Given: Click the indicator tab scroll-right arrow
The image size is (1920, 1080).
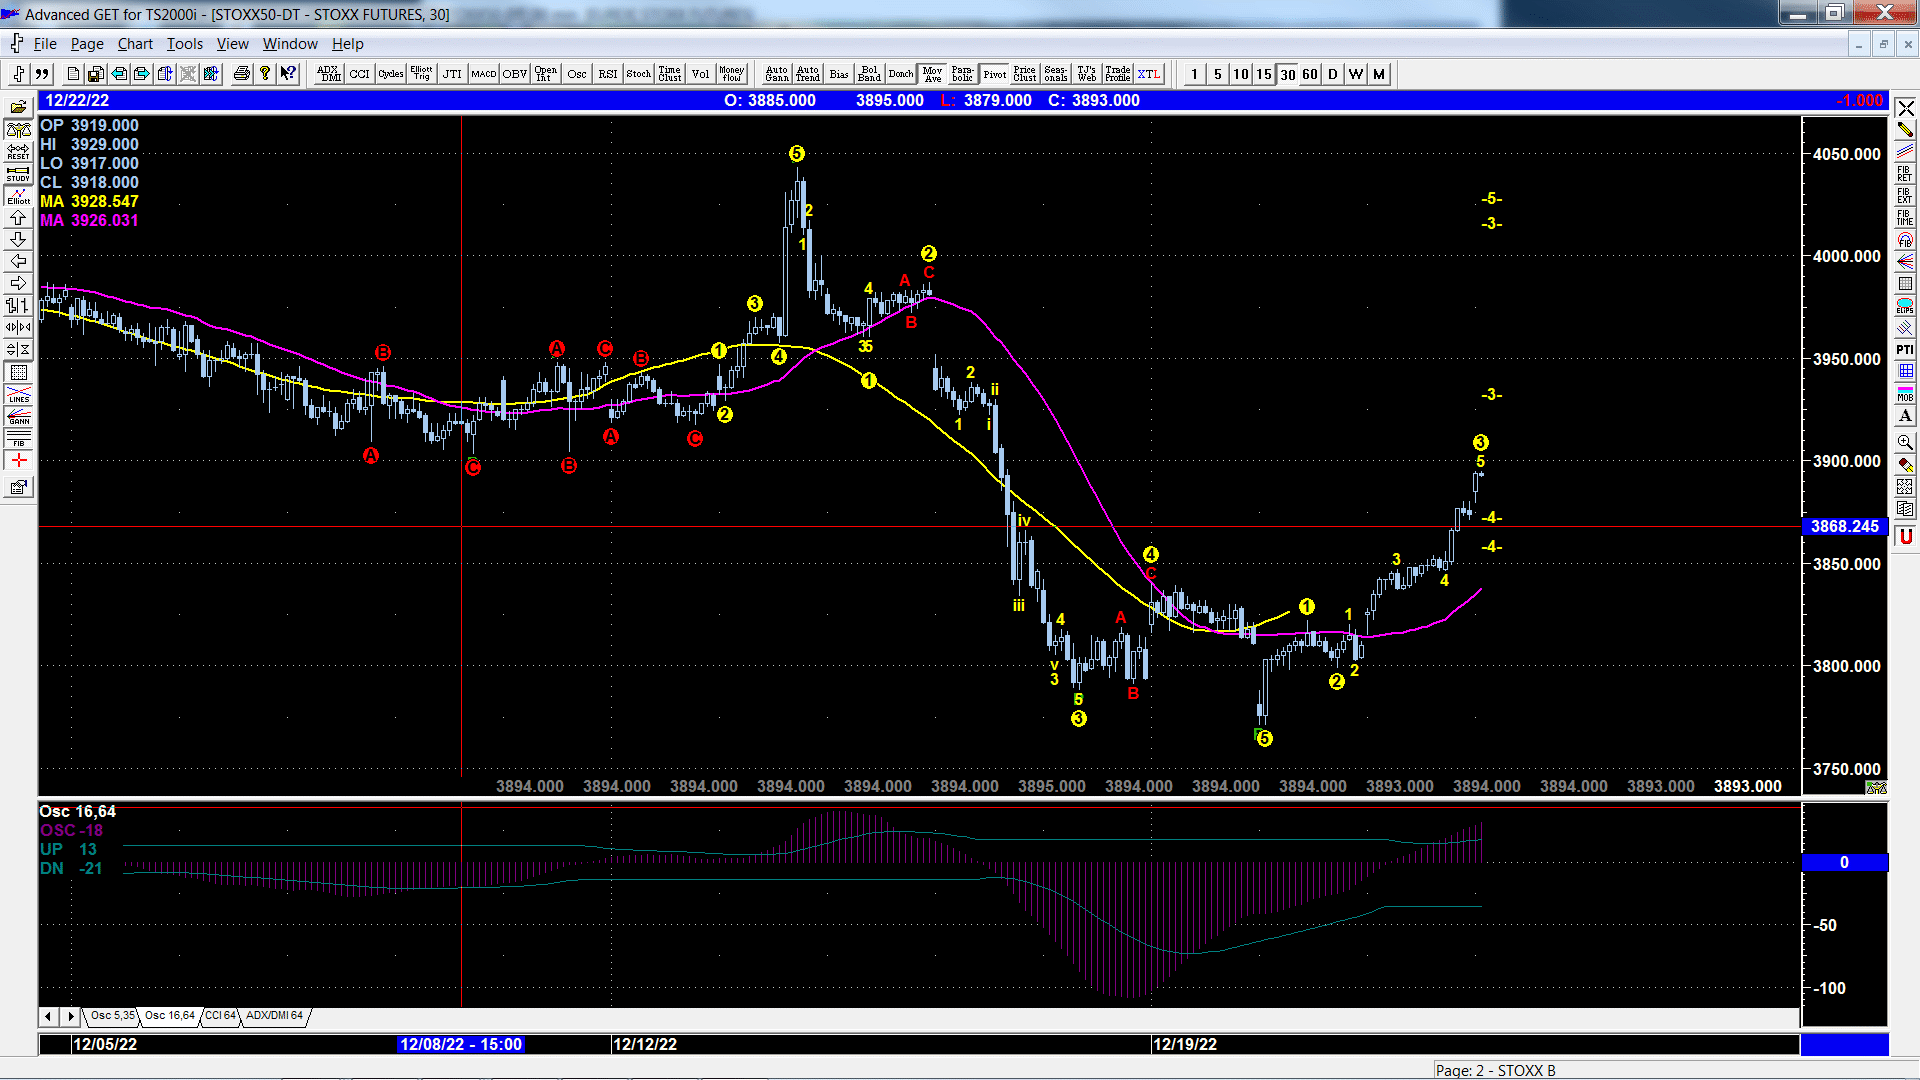Looking at the screenshot, I should tap(70, 1016).
